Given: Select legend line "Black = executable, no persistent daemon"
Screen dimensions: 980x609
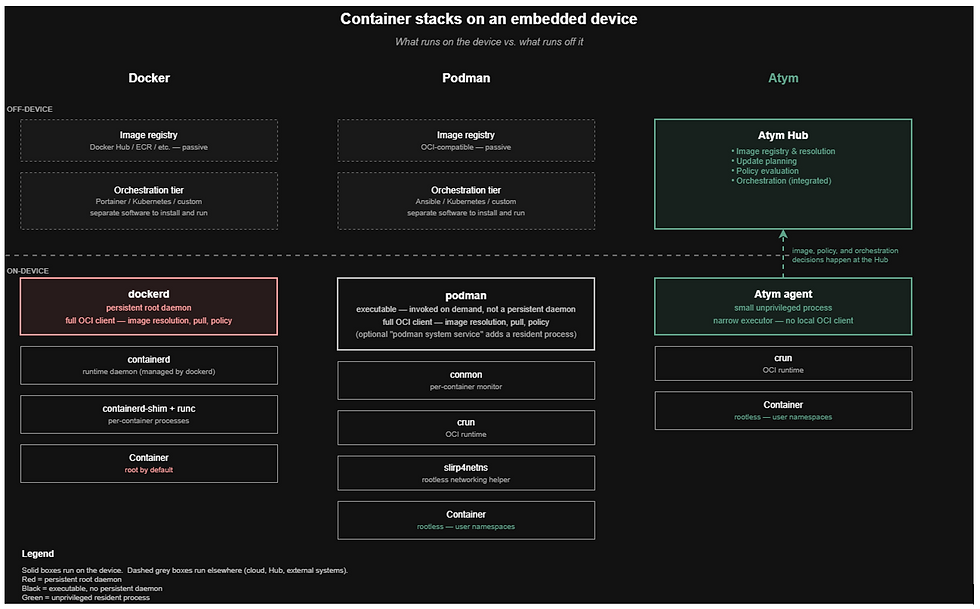Looking at the screenshot, I should click(x=92, y=588).
